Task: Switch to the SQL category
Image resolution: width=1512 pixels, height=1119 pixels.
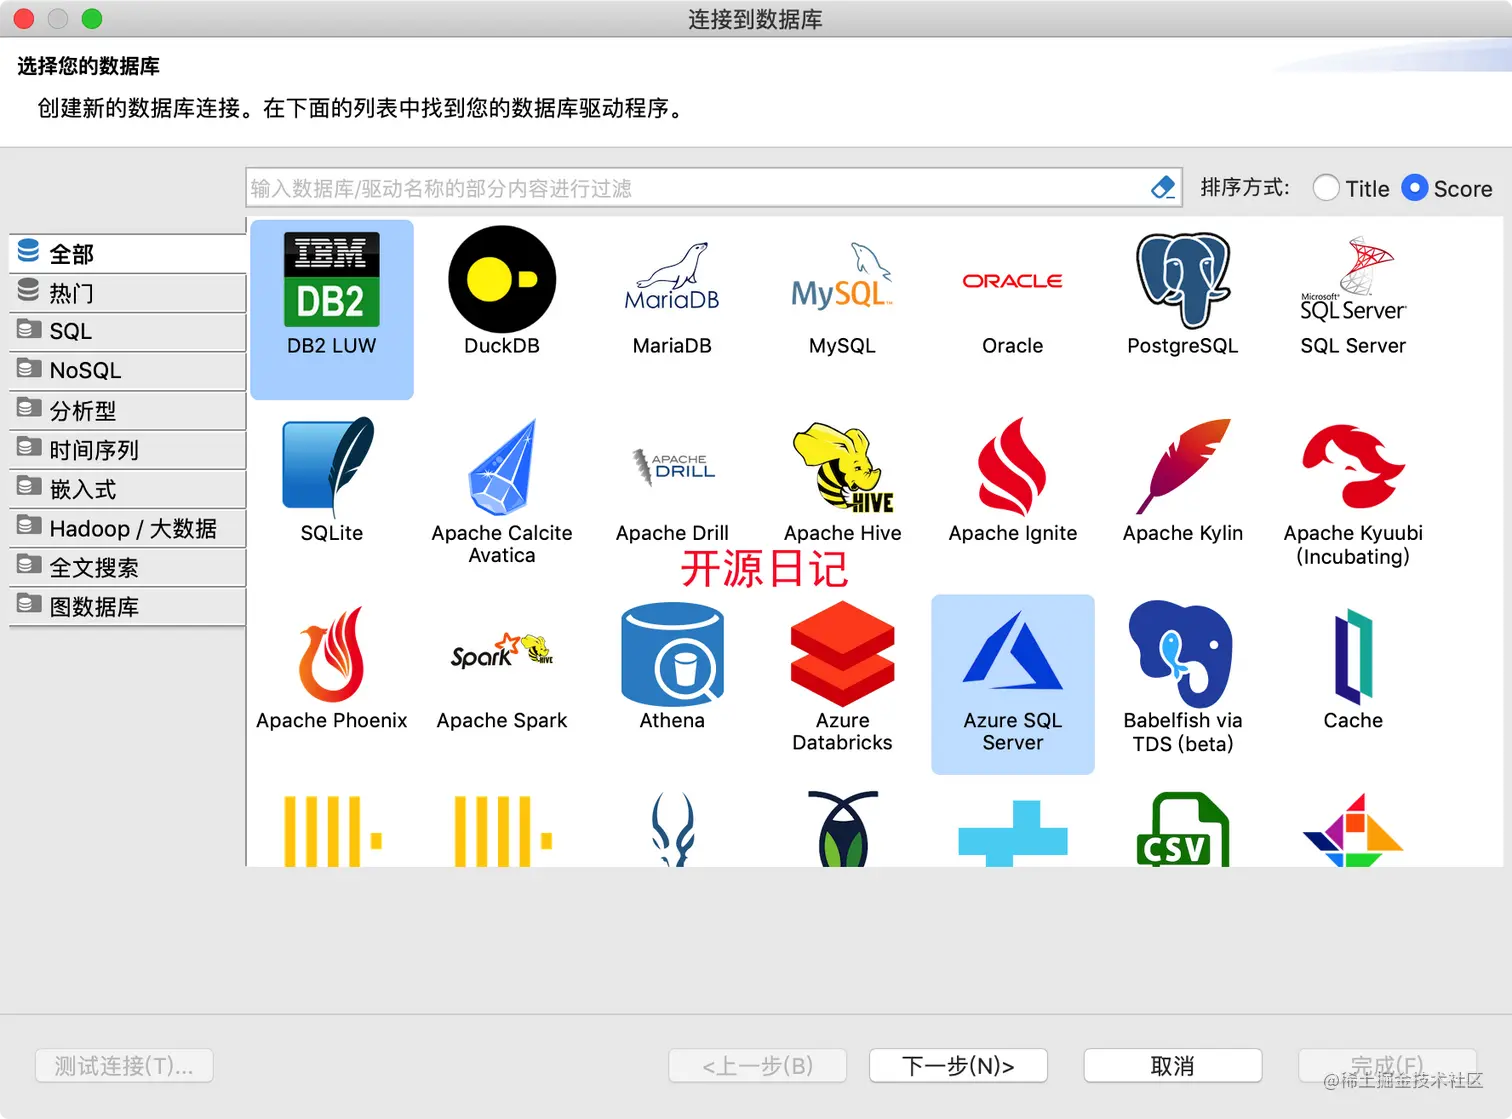Action: point(128,332)
